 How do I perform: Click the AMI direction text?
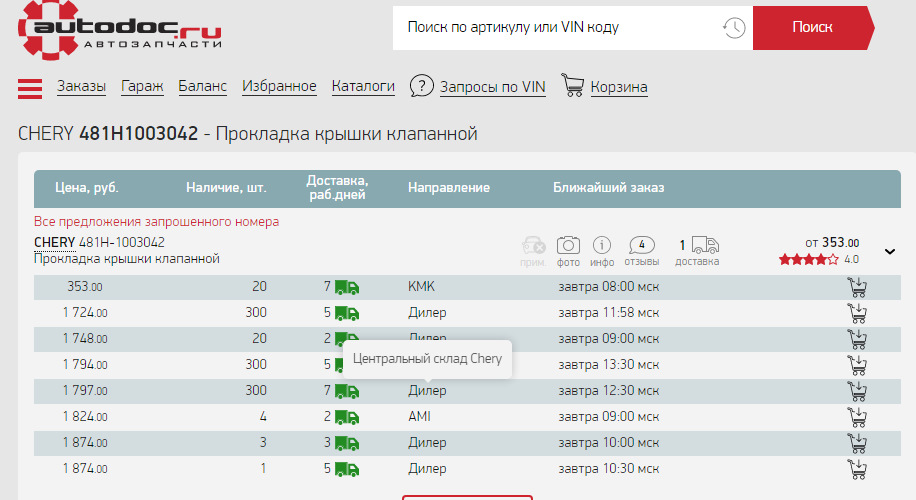pos(419,416)
